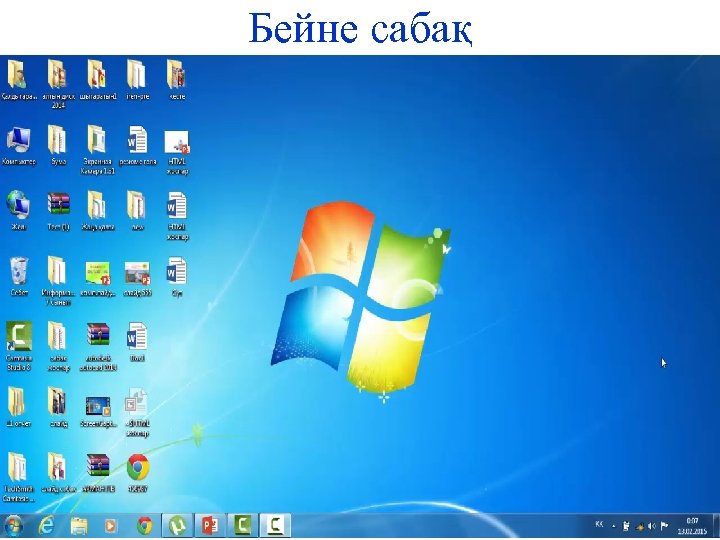The image size is (720, 540).
Task: Open the Себет recycle bin icon
Action: click(18, 276)
